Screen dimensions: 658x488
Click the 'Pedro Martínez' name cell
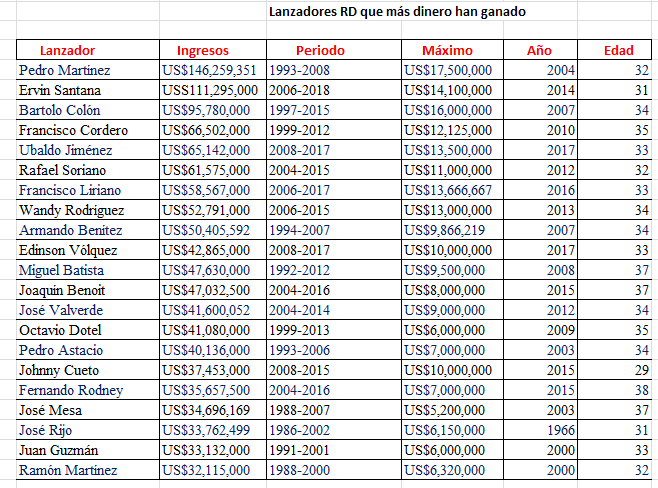point(65,70)
